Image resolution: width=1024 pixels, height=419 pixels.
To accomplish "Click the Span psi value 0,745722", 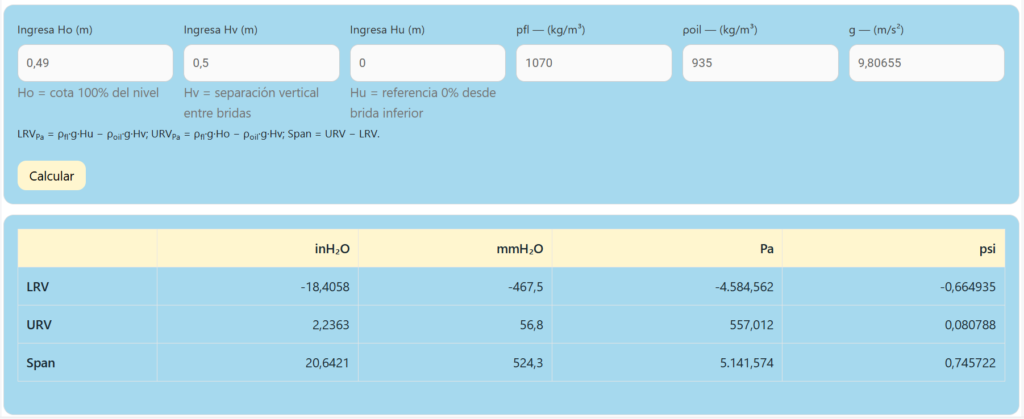I will pos(969,363).
